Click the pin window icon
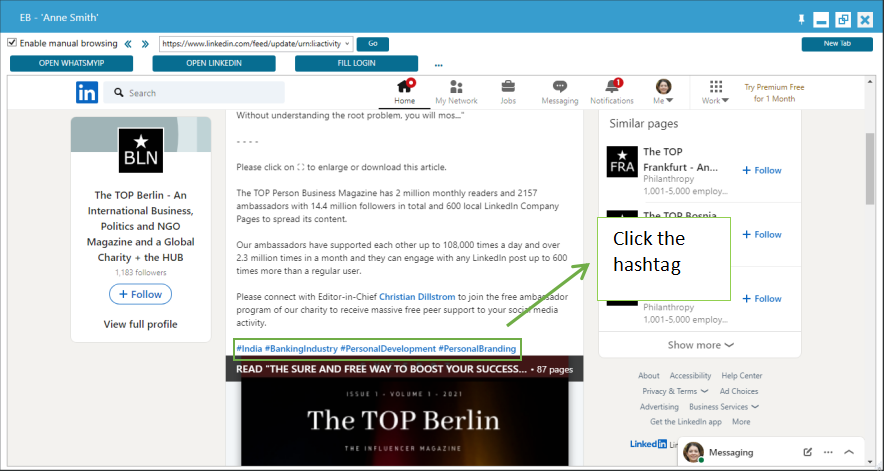 click(801, 20)
